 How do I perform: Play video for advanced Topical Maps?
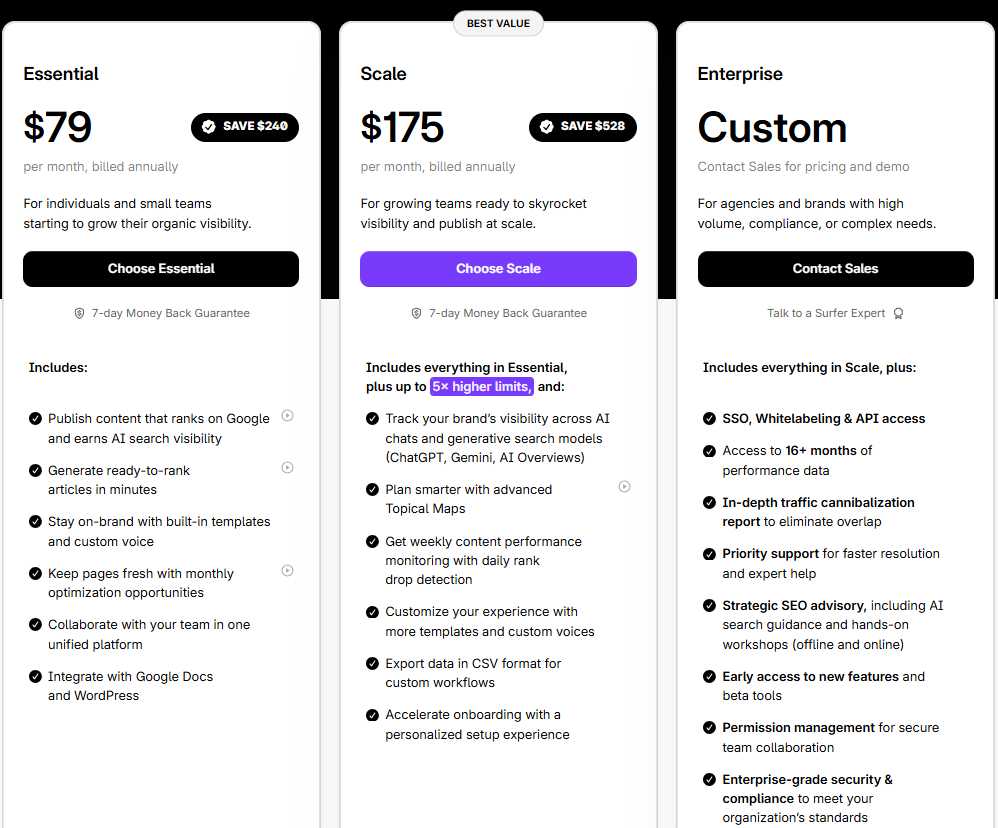(x=624, y=486)
